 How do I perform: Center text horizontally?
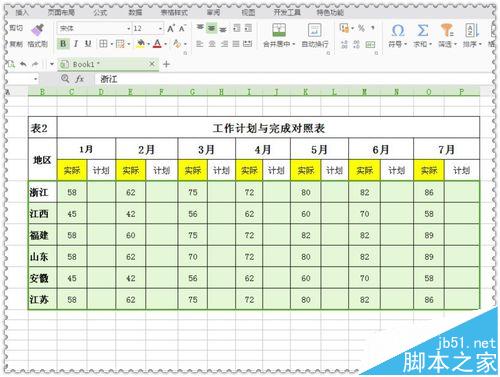coord(212,44)
